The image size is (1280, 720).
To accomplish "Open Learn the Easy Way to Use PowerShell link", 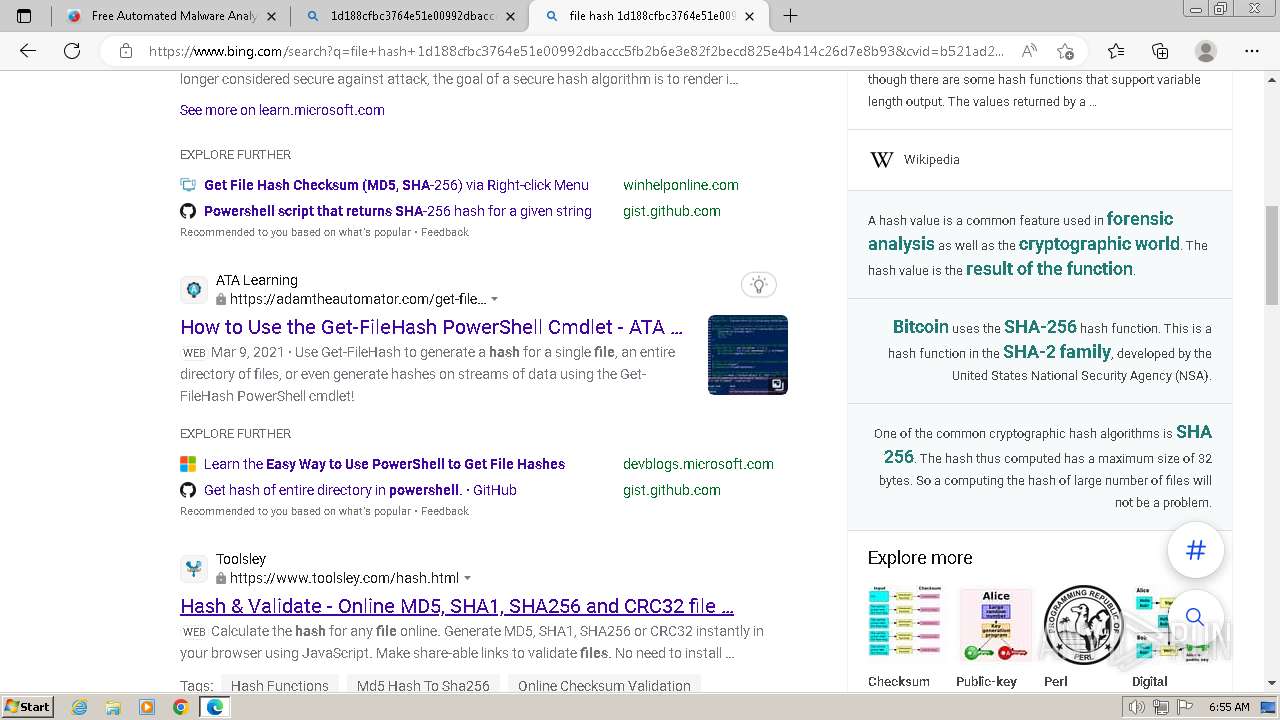I will pos(384,464).
